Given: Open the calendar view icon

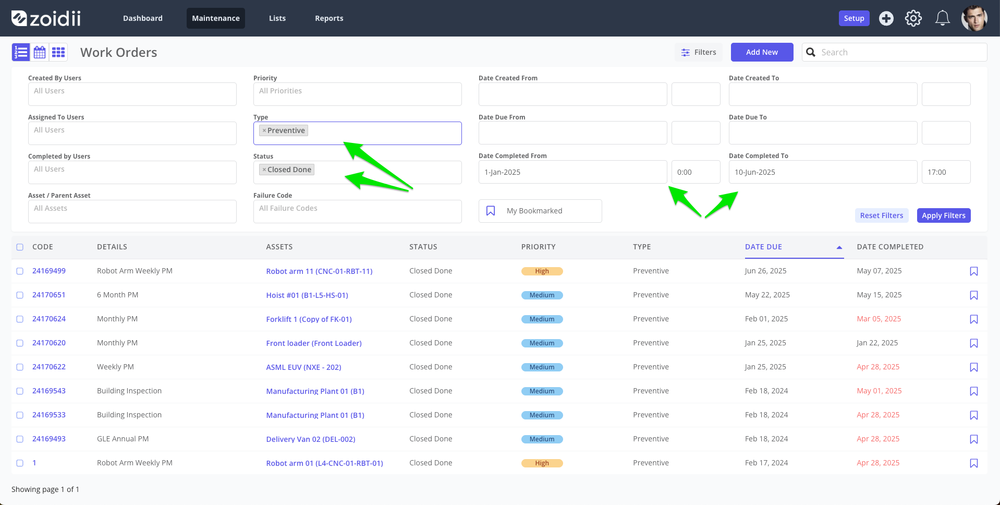Looking at the screenshot, I should [x=40, y=52].
